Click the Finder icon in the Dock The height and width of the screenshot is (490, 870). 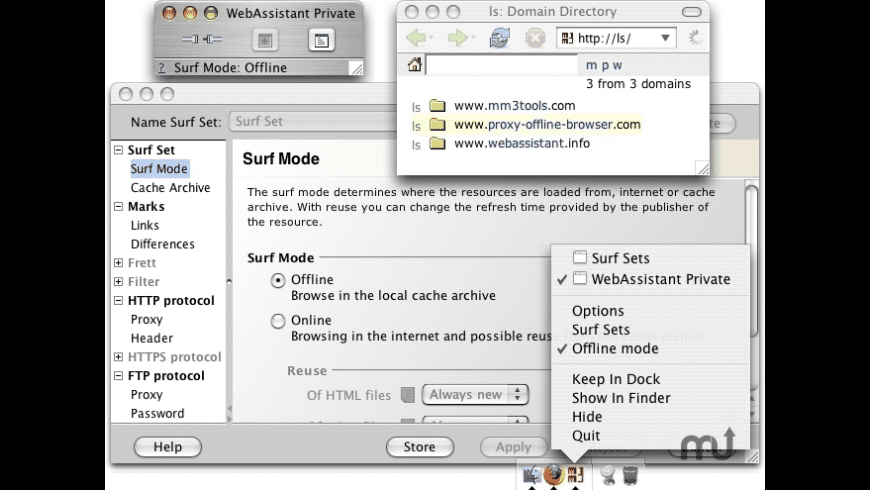coord(532,474)
